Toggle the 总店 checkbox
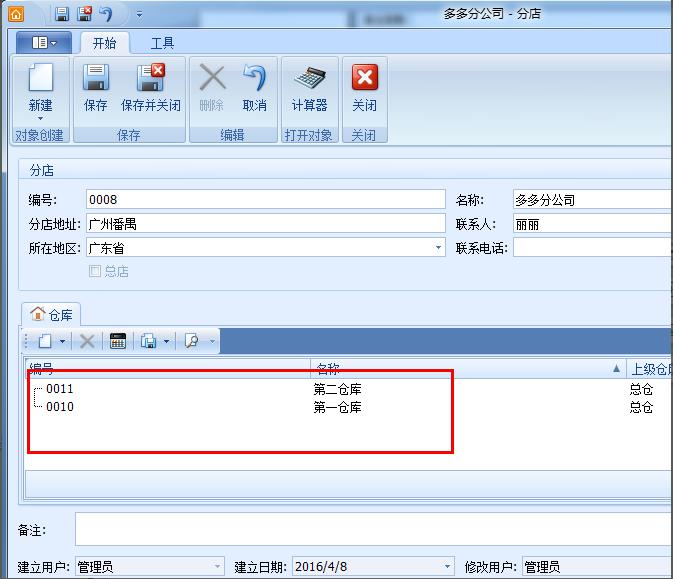The height and width of the screenshot is (579, 673). coord(95,271)
